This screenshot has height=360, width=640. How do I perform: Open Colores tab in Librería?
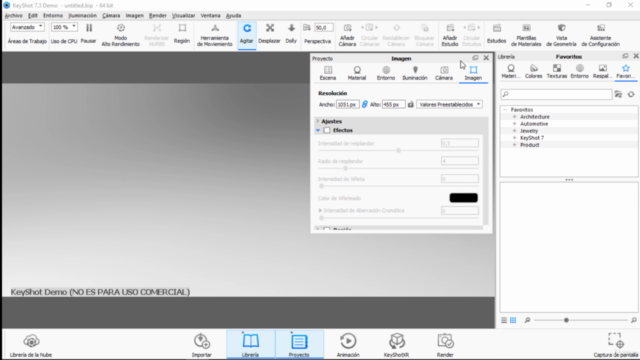click(533, 71)
